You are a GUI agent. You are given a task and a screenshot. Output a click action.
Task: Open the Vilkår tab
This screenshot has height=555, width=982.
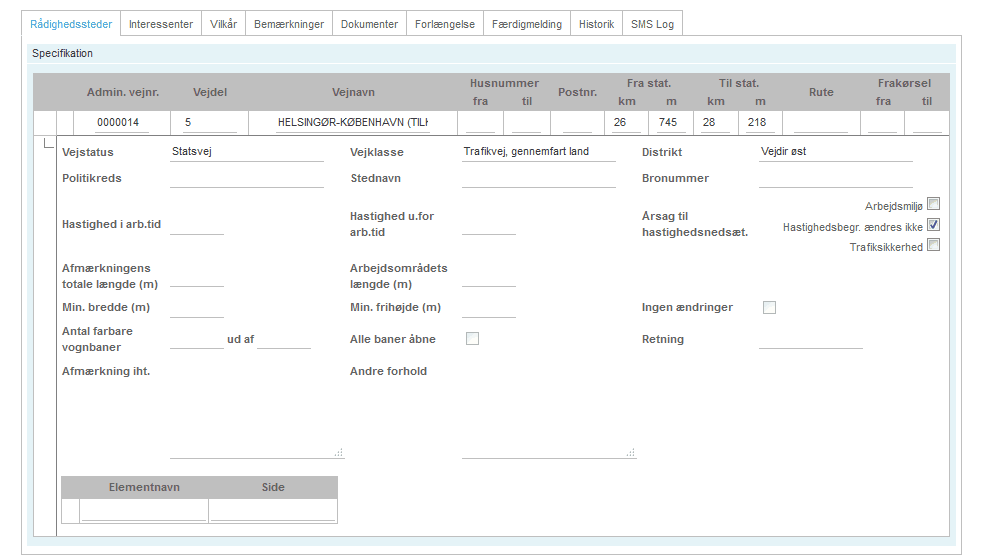[223, 24]
